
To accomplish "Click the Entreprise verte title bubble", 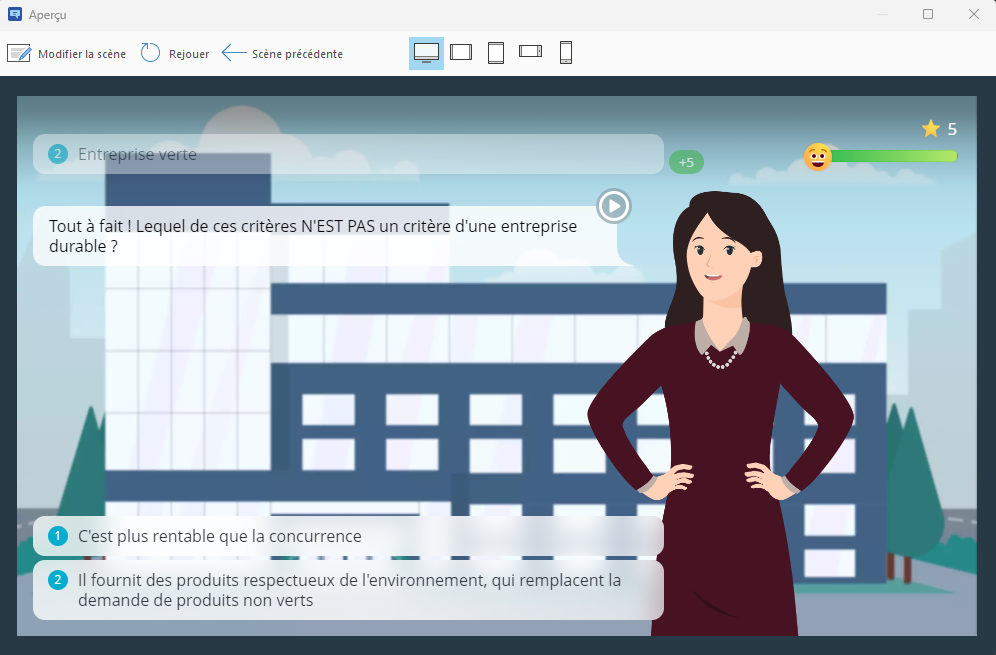I will pos(347,155).
